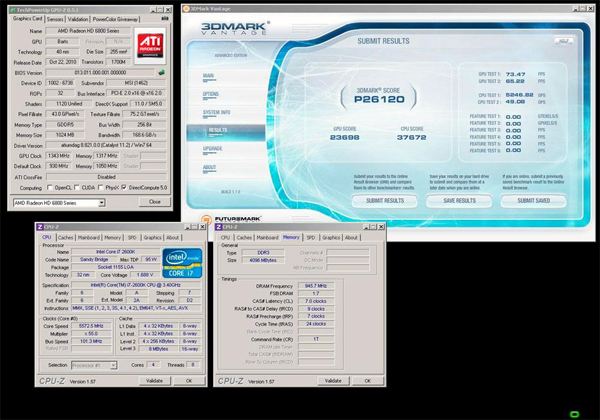This screenshot has width=600, height=420.
Task: Click the GPU Clock value 1343 MHz
Action: point(59,156)
